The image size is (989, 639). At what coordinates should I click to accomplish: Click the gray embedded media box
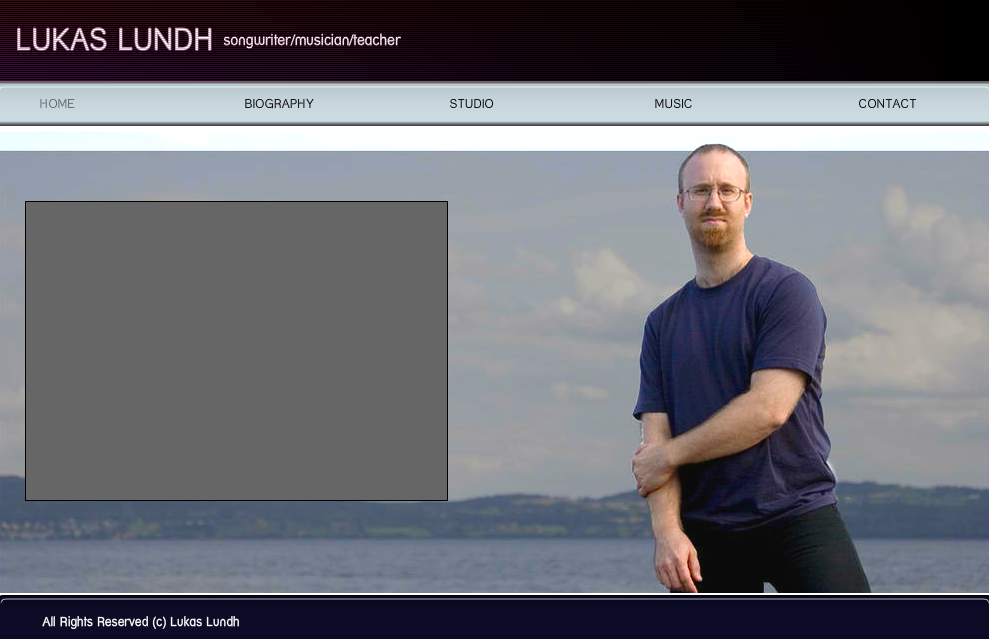pyautogui.click(x=237, y=351)
